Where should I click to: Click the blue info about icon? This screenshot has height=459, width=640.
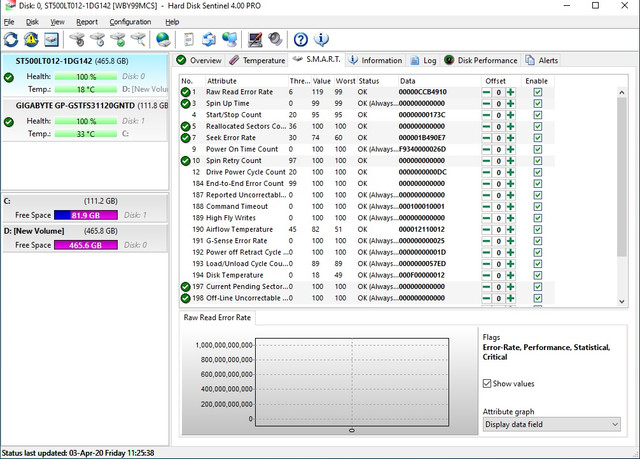click(321, 40)
